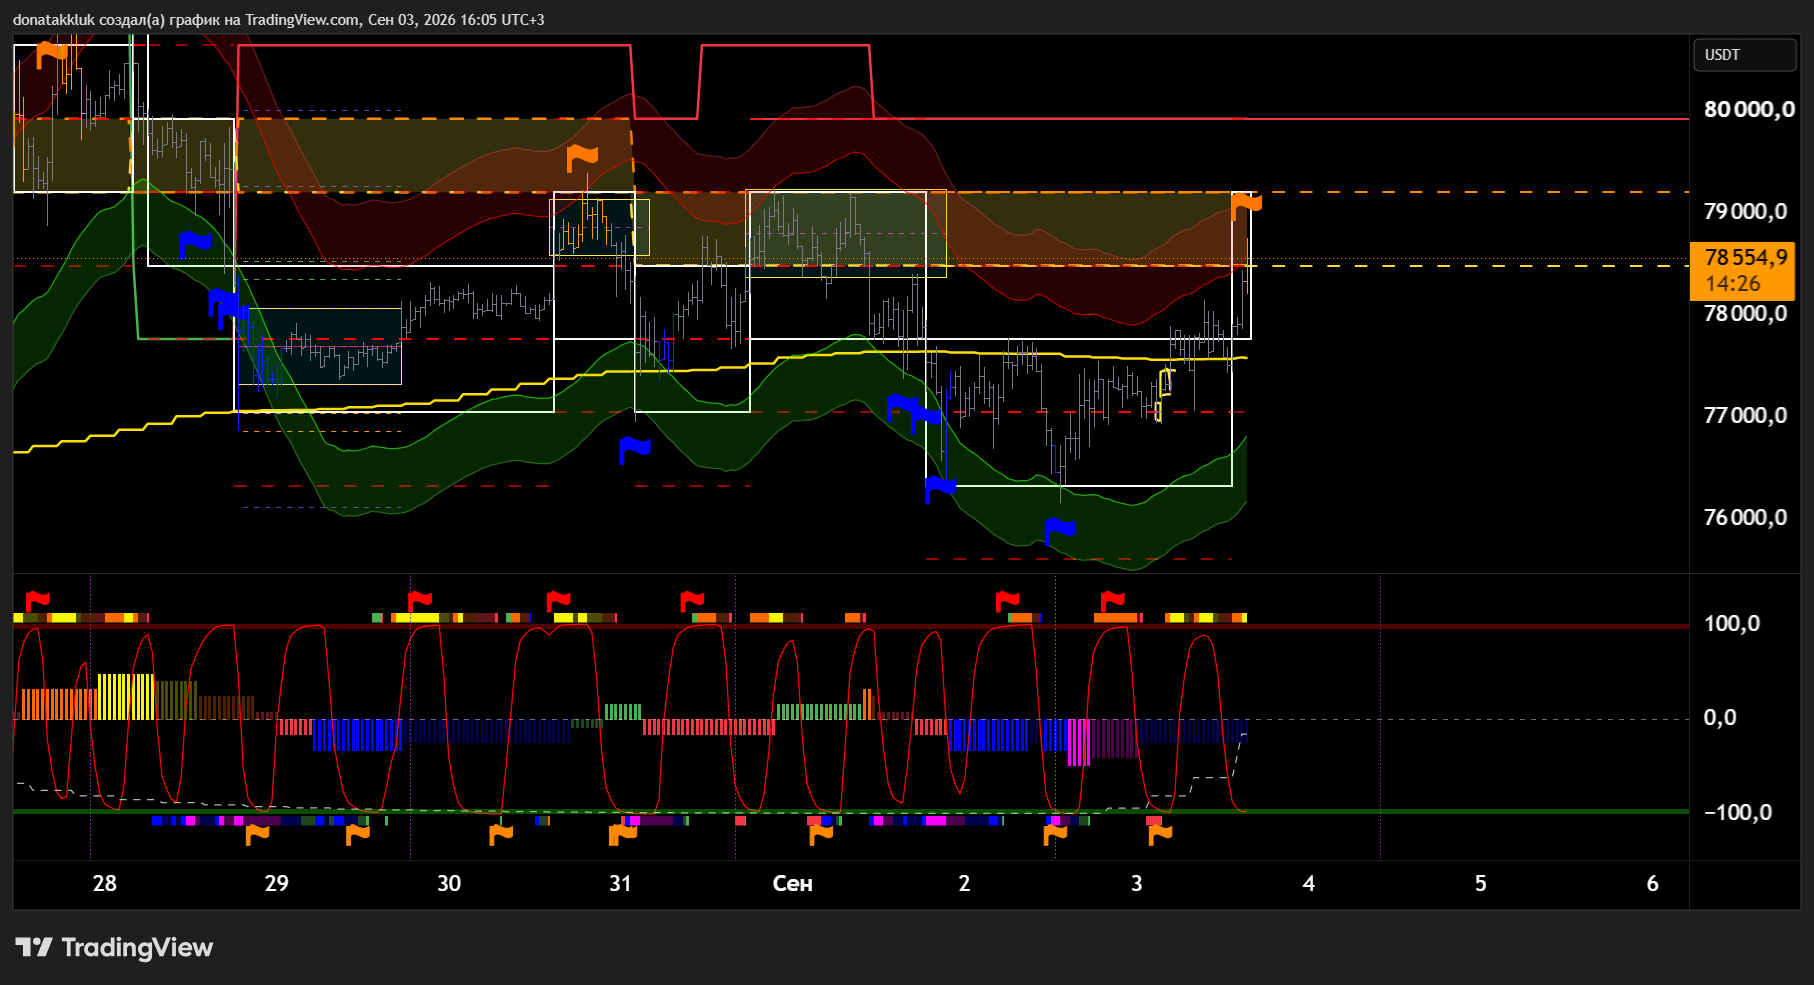The image size is (1814, 985).
Task: Click the rightmost red flag in oscillator pane
Action: click(1112, 601)
